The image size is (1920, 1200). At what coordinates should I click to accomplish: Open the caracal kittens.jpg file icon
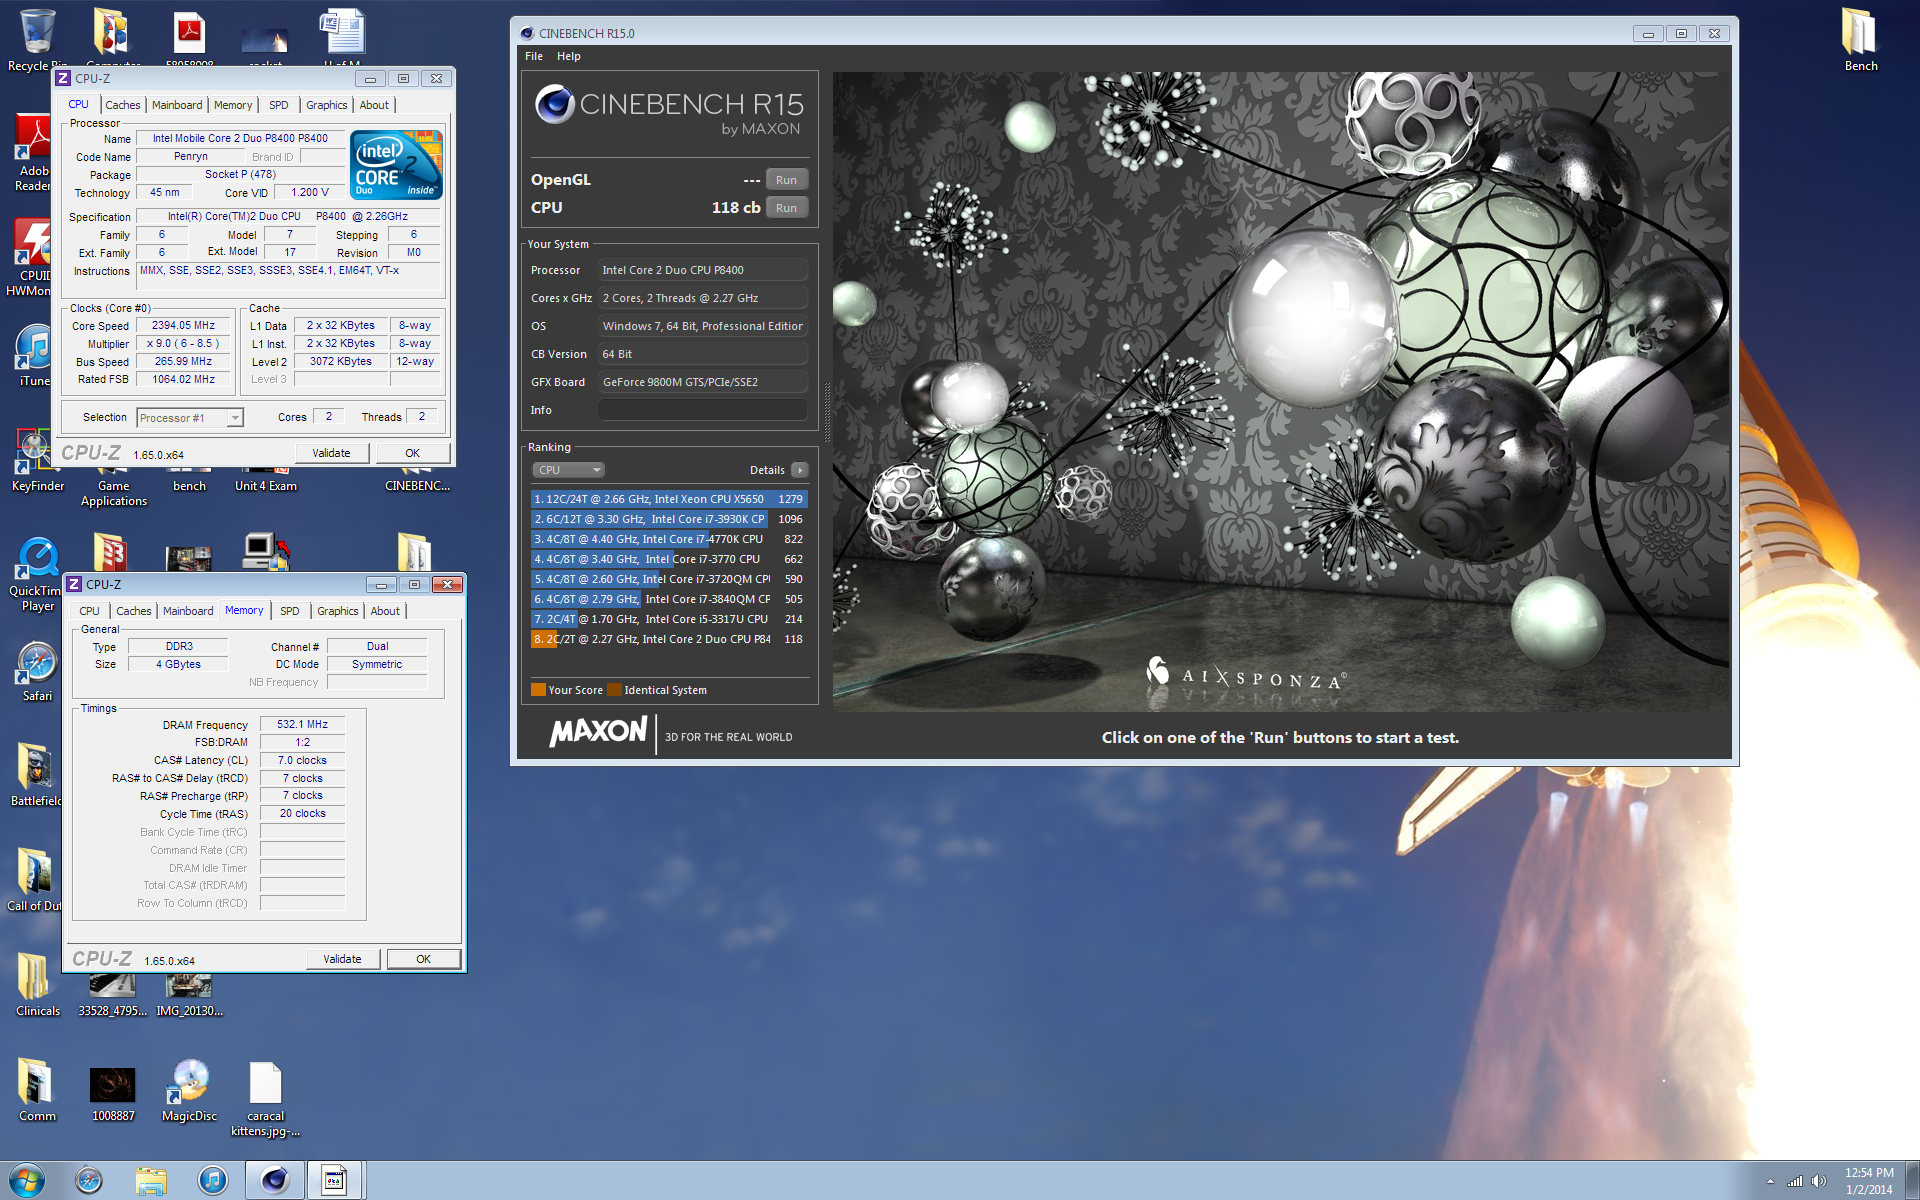pos(265,1098)
